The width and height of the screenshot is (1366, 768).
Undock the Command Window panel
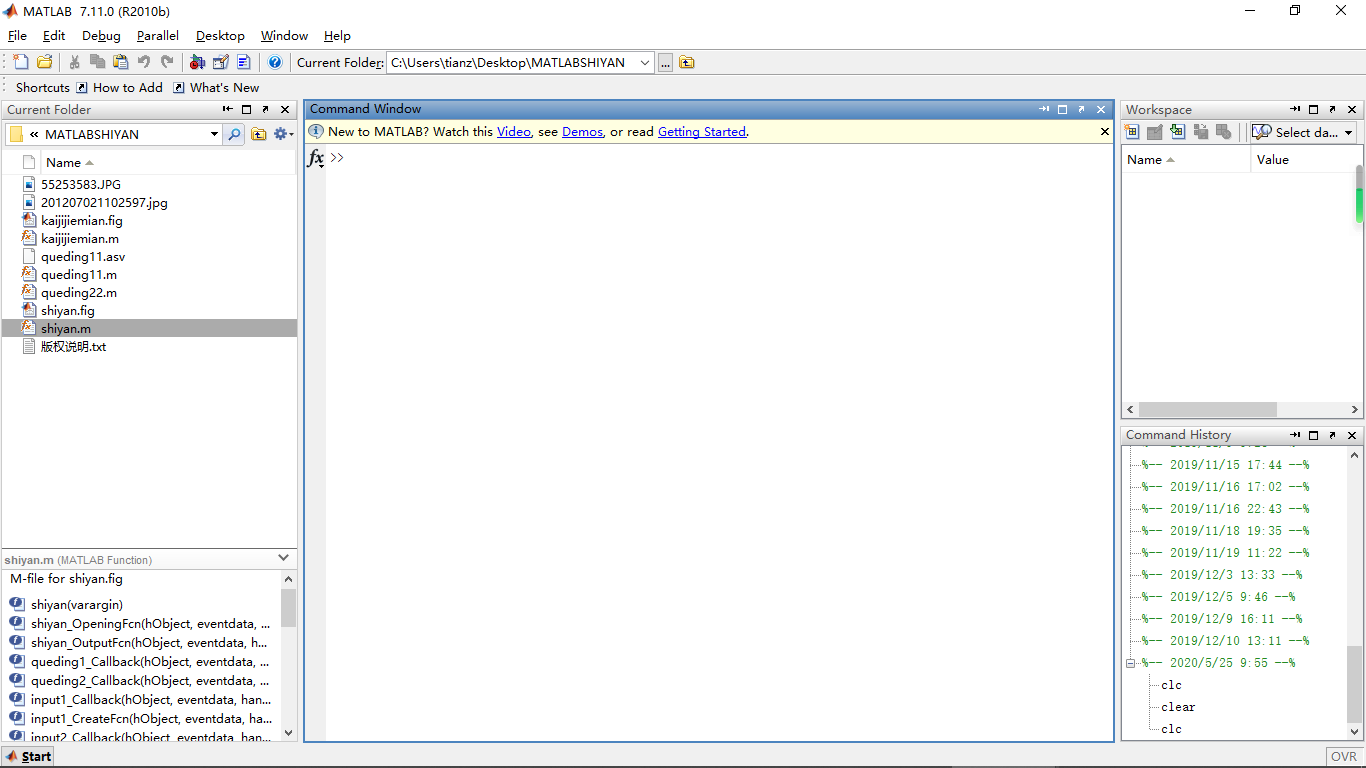(1082, 109)
